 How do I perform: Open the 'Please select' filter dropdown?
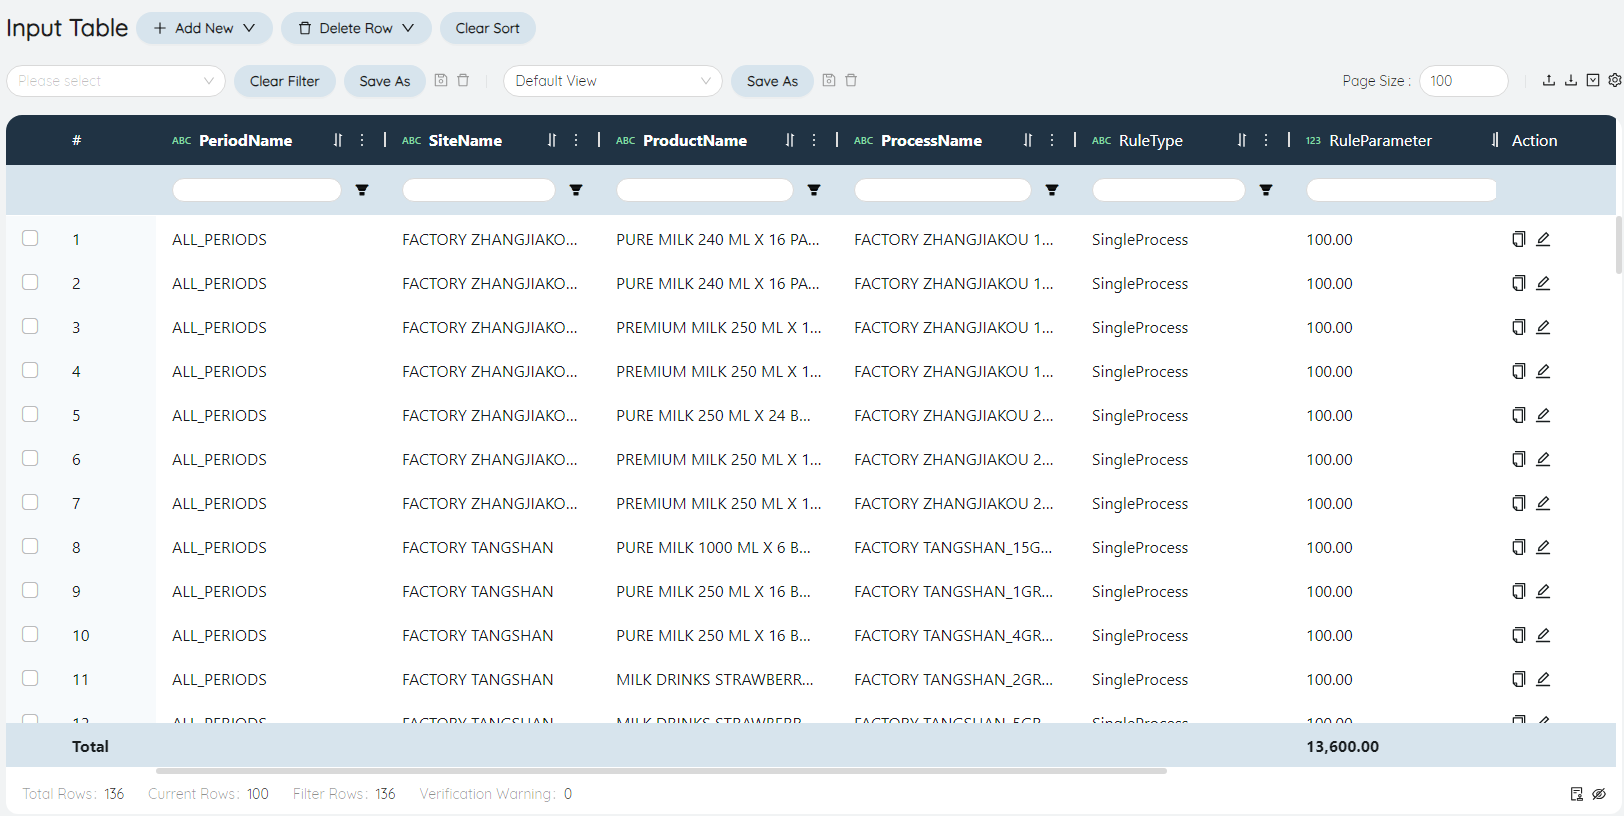[x=116, y=81]
